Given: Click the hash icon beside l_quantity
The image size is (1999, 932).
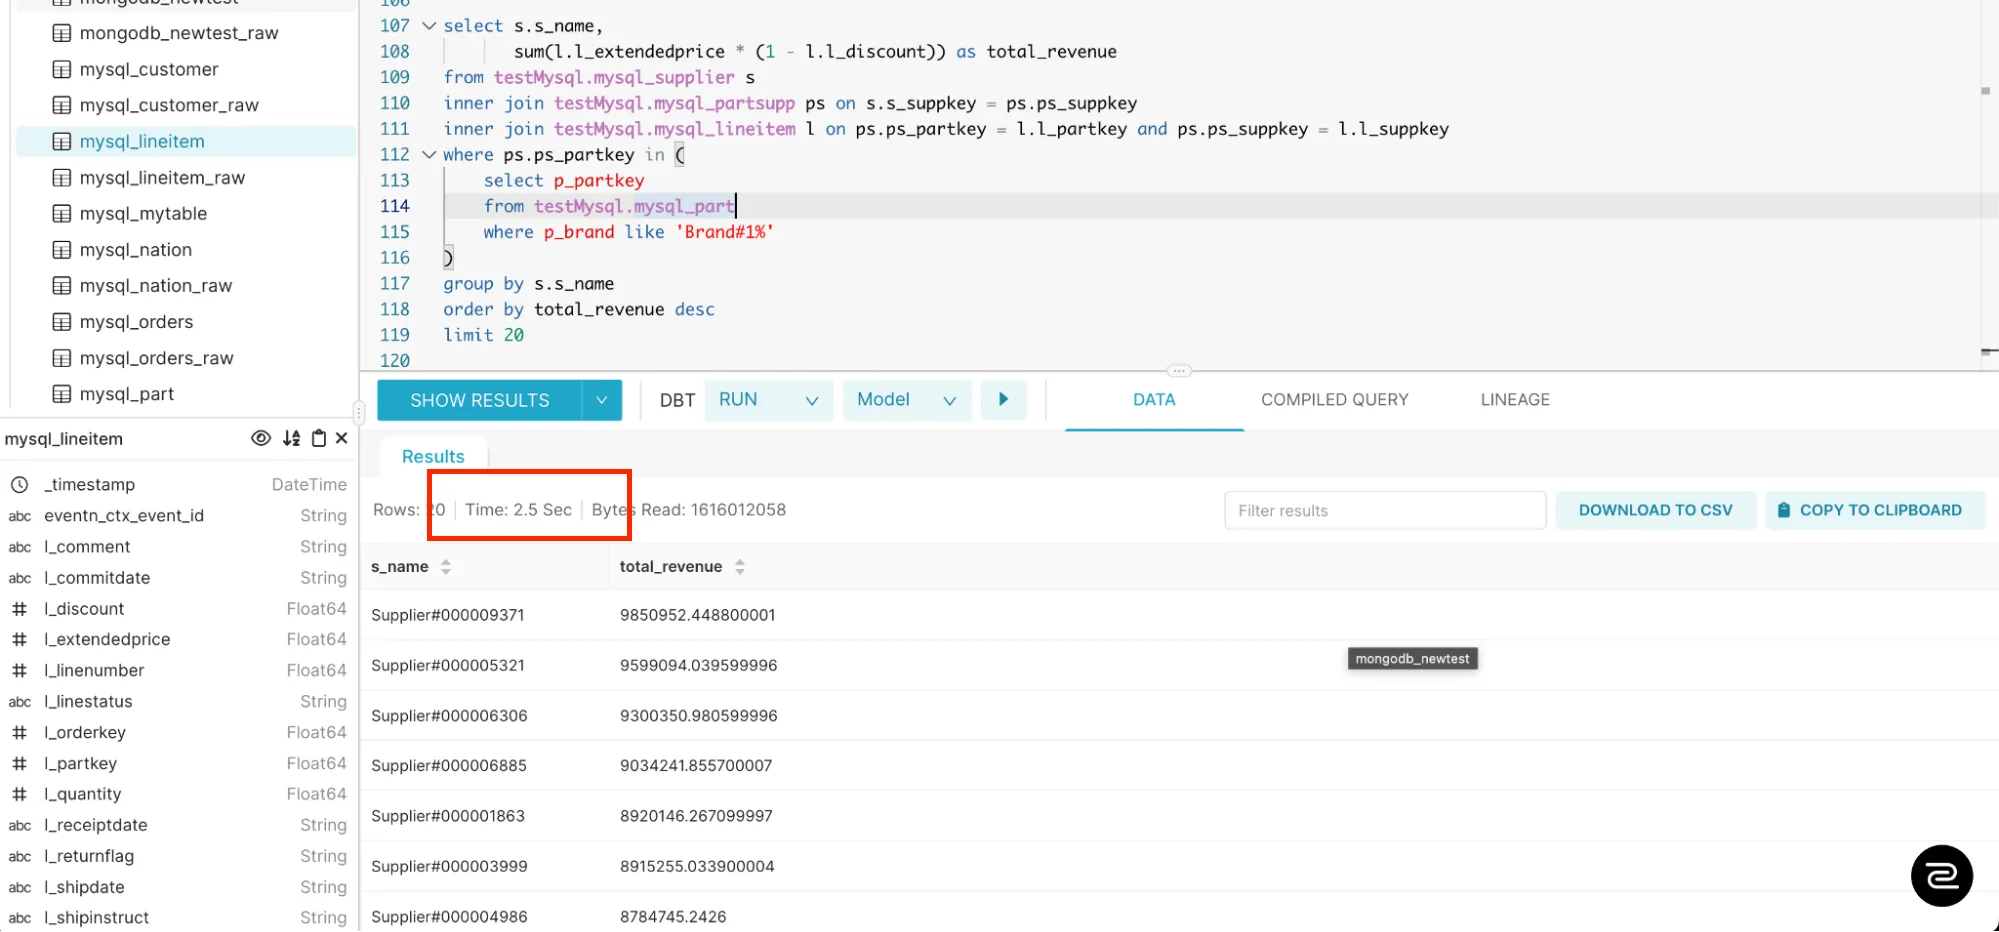Looking at the screenshot, I should click(19, 794).
